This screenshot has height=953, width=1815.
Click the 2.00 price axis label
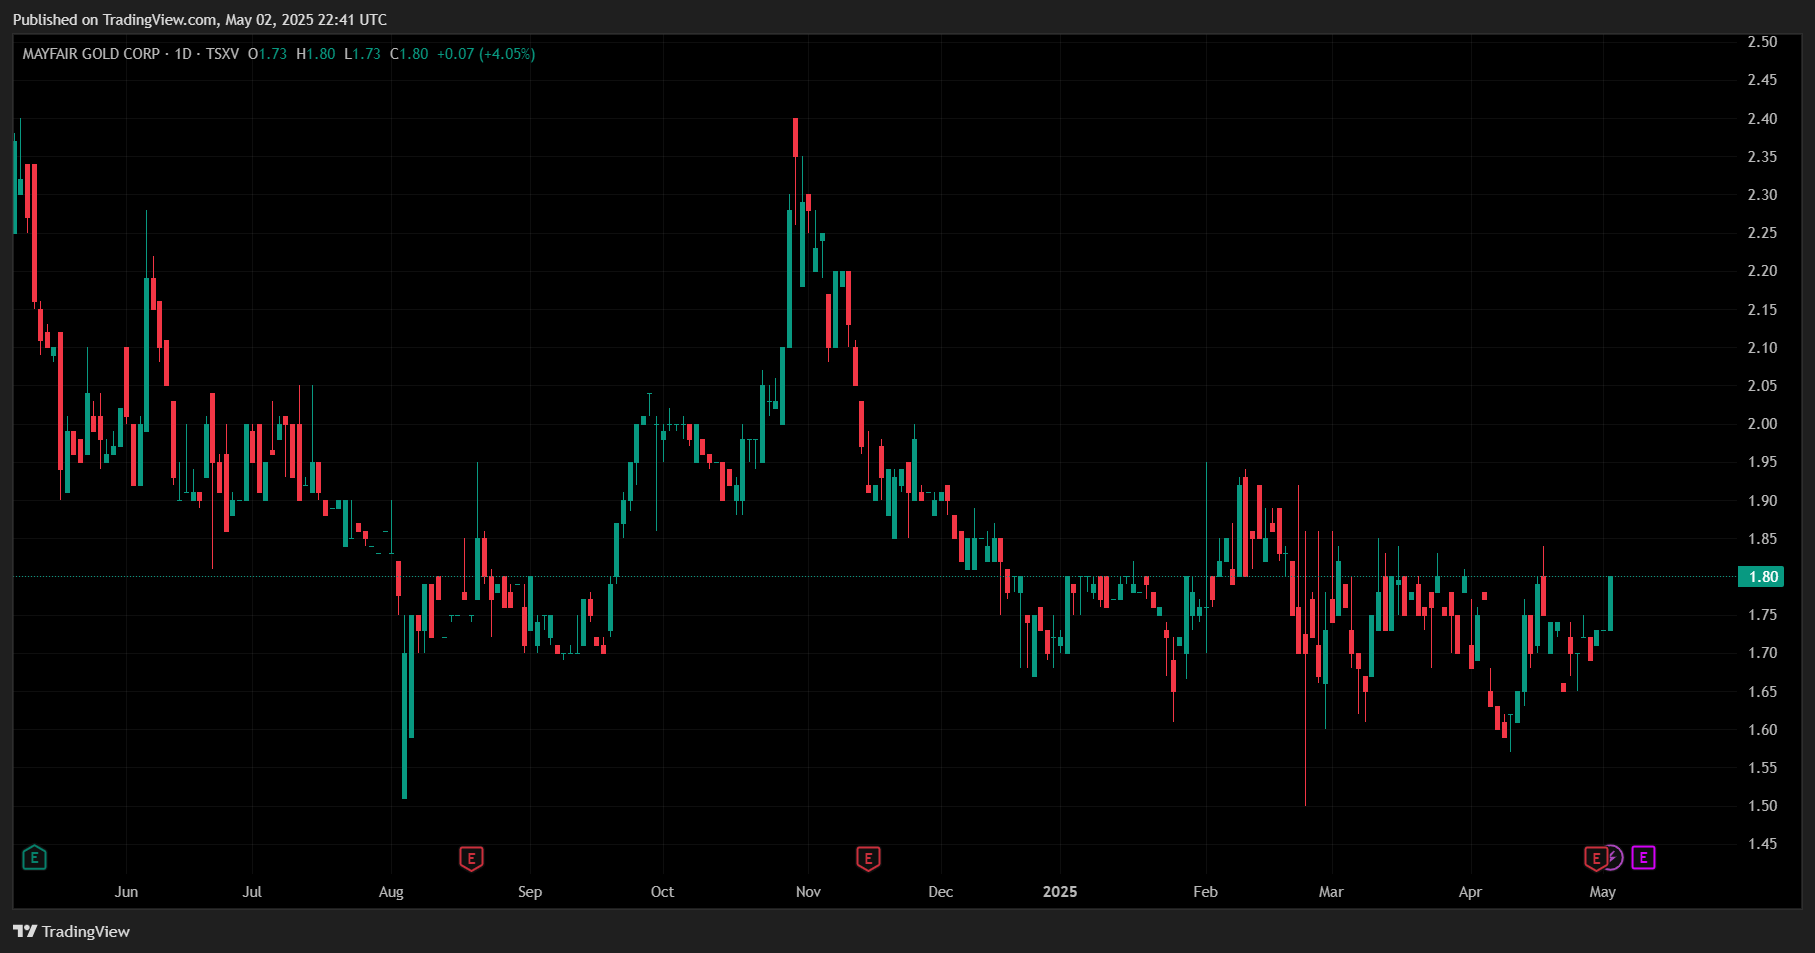tap(1762, 424)
